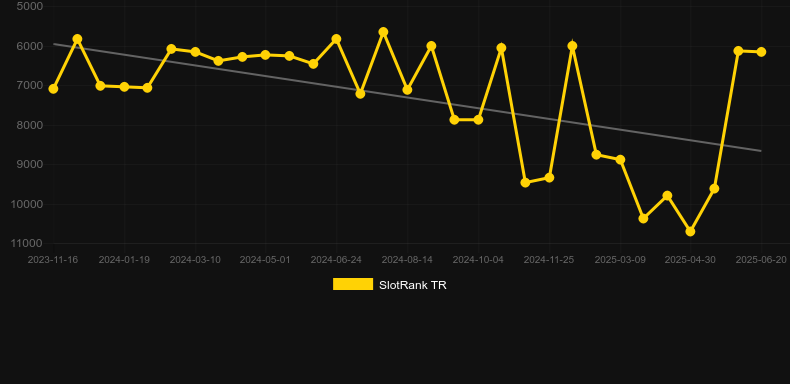Select the data point above 2024-03-10
The height and width of the screenshot is (384, 790).
(195, 52)
